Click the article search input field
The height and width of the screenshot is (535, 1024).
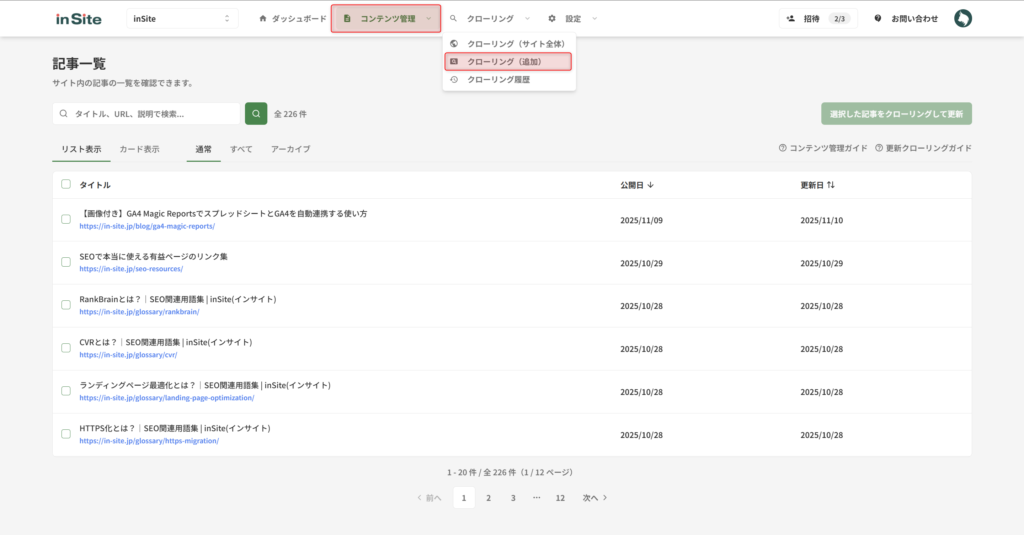152,114
